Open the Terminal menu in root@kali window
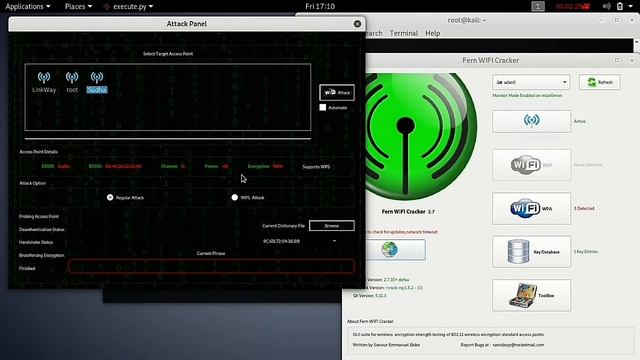This screenshot has width=640, height=360. point(404,33)
